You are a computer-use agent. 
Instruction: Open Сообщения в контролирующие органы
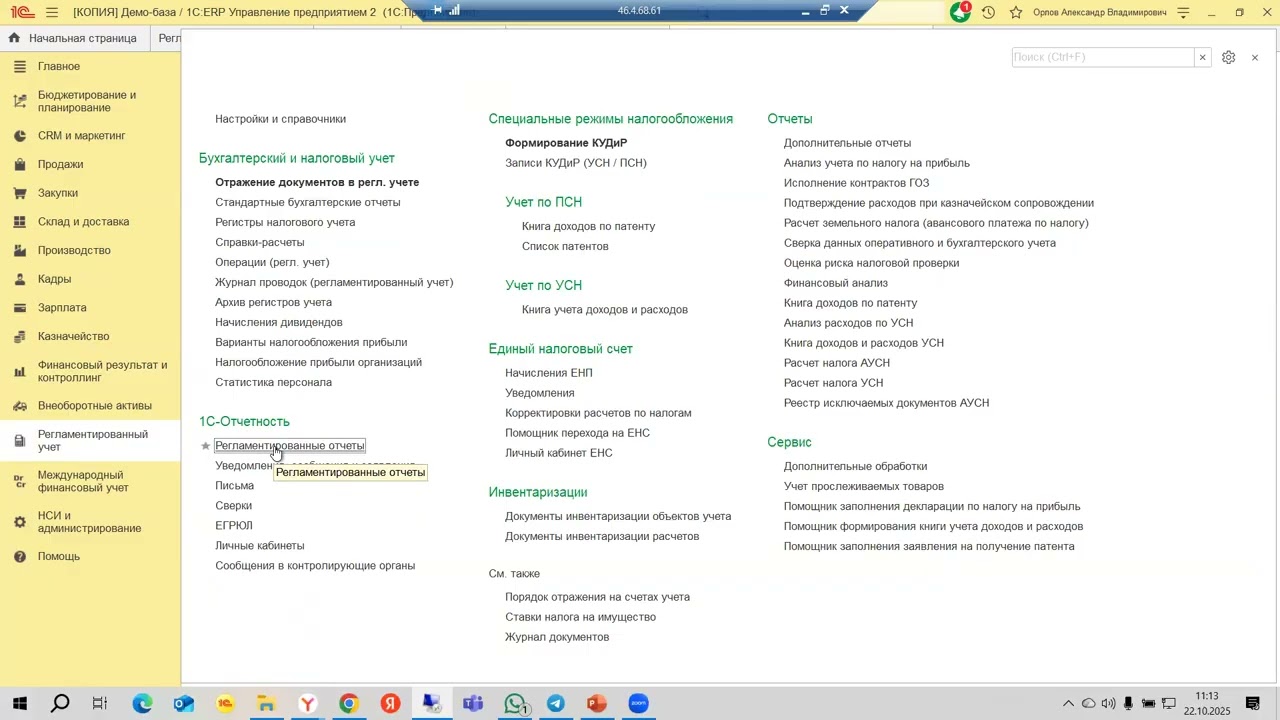[x=315, y=566]
